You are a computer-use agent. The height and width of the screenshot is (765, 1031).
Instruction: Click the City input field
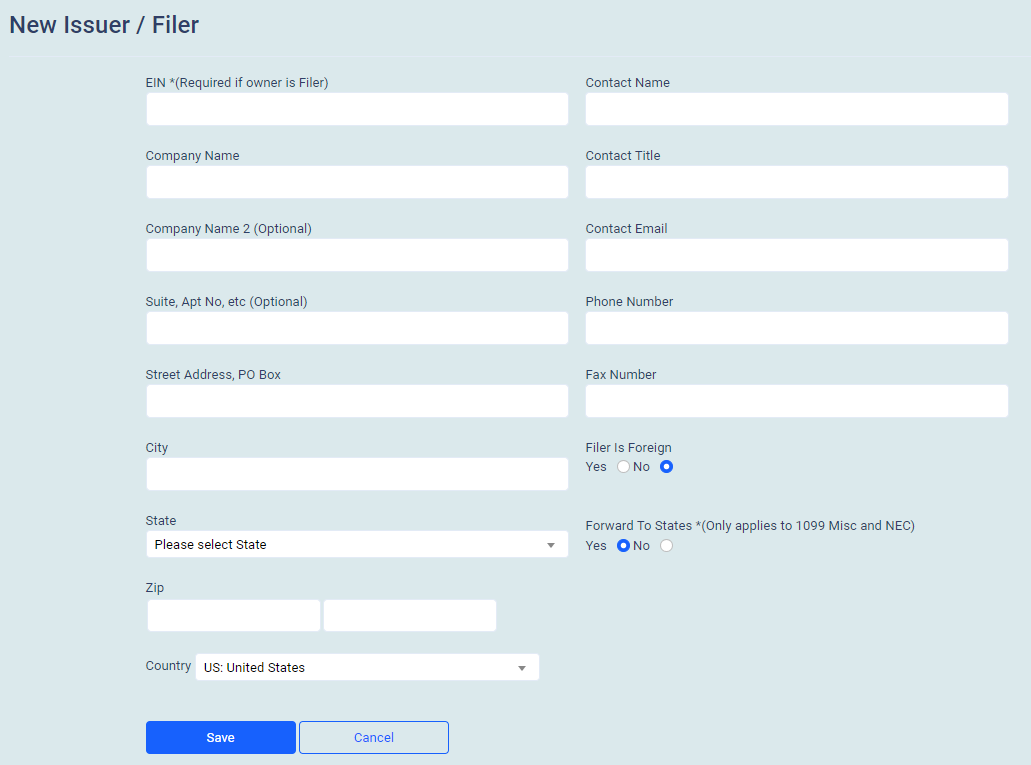tap(357, 474)
